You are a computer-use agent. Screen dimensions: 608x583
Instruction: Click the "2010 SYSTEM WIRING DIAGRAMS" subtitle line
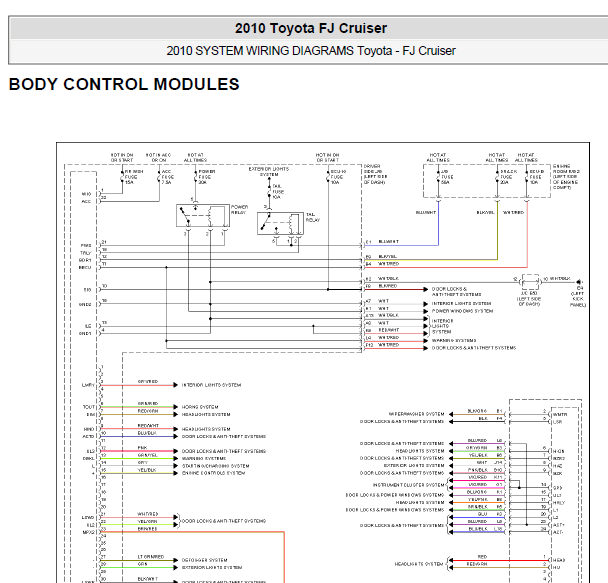311,51
